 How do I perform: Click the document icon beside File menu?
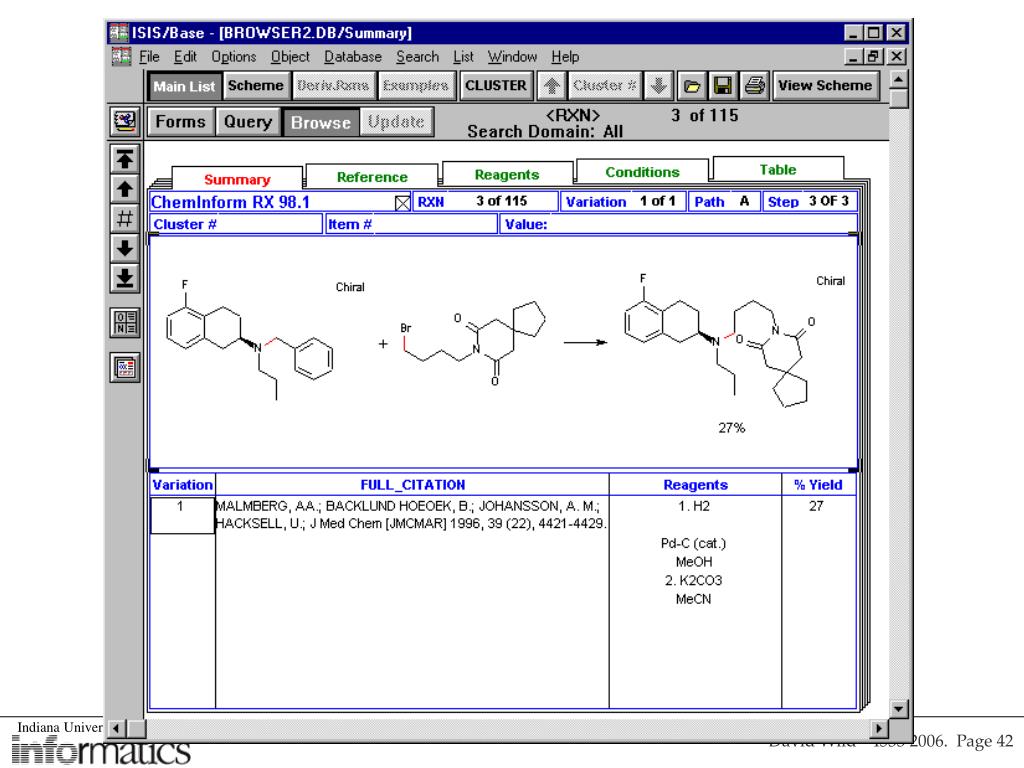[x=121, y=57]
